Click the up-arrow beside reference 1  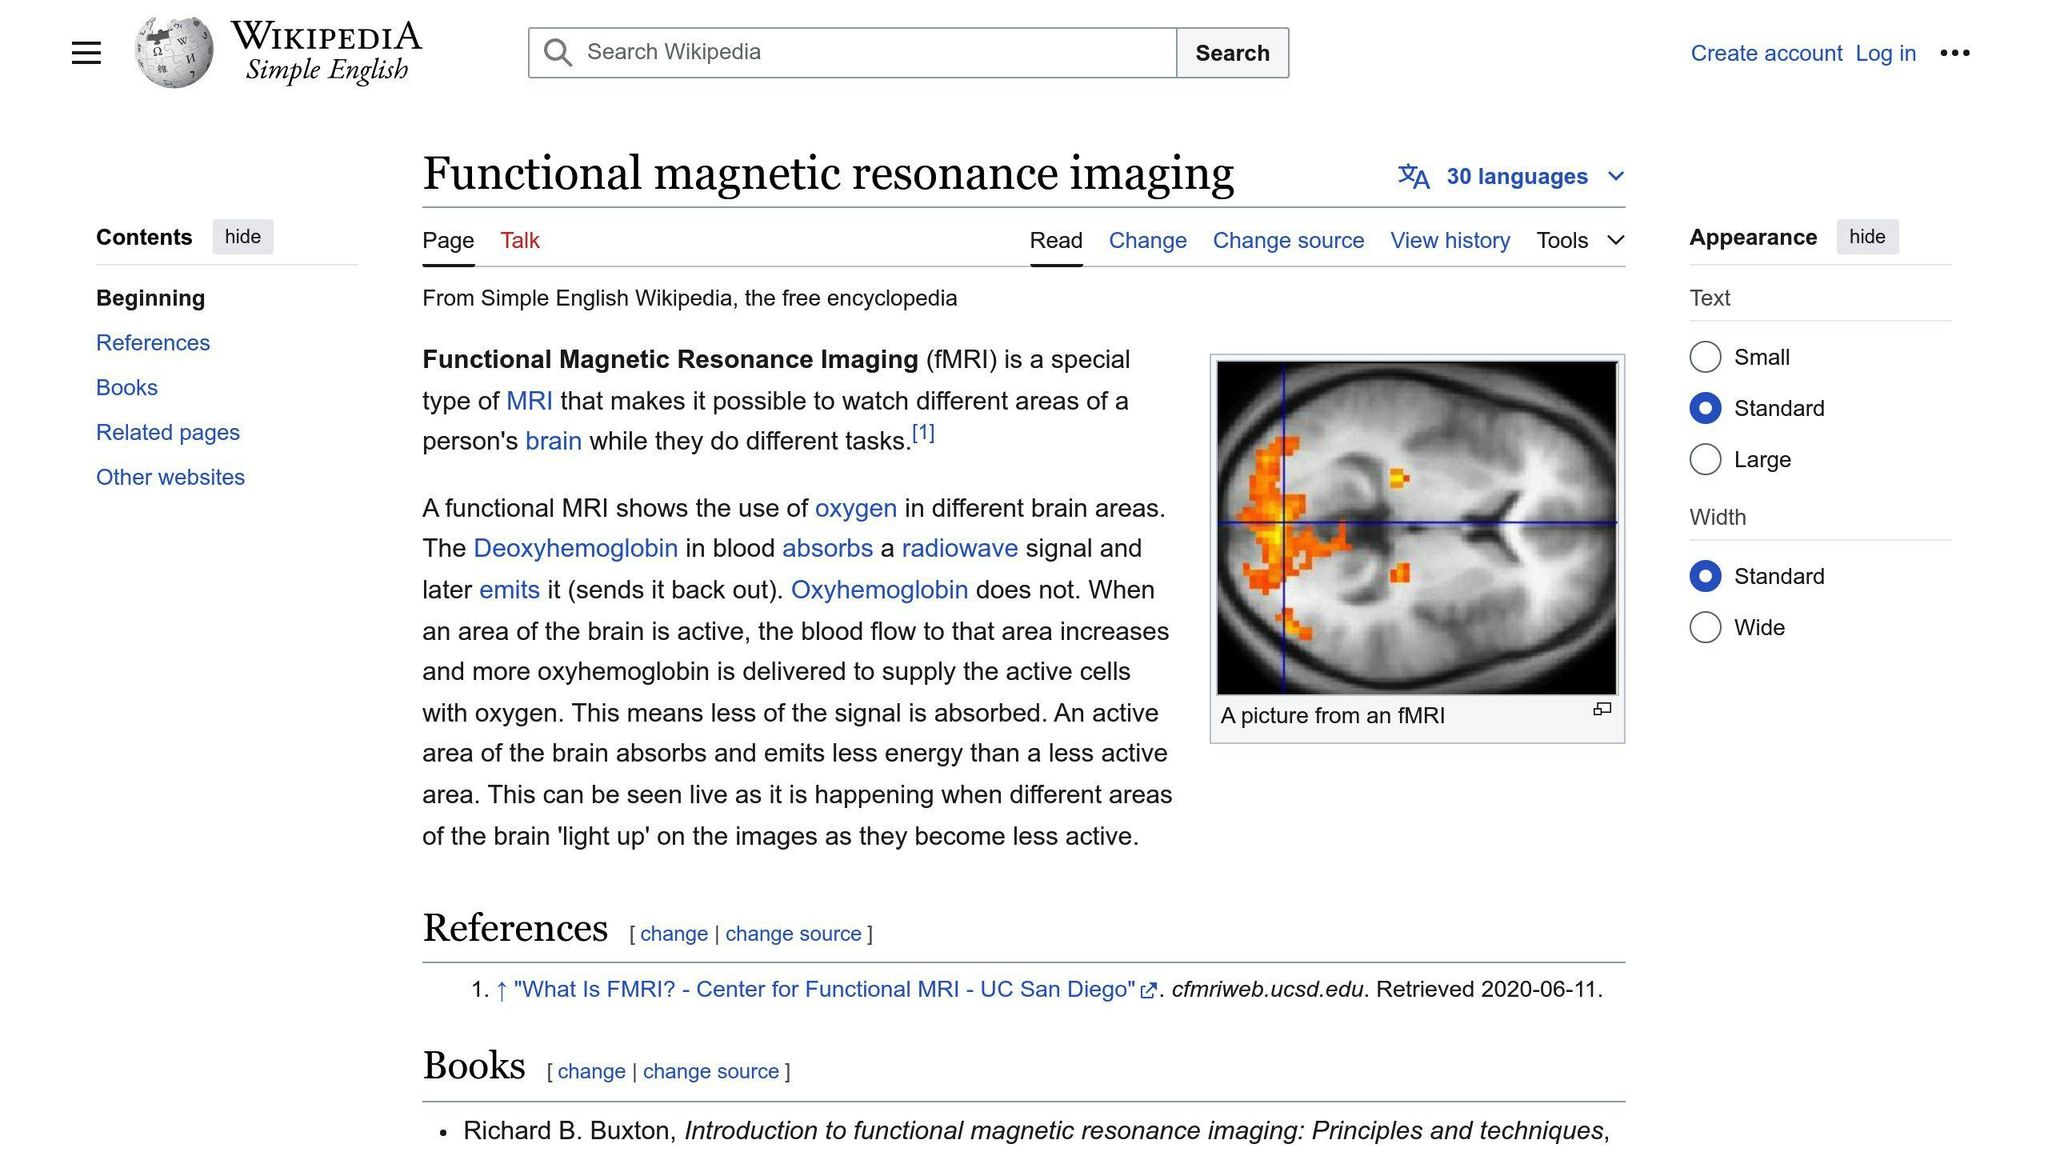point(500,989)
